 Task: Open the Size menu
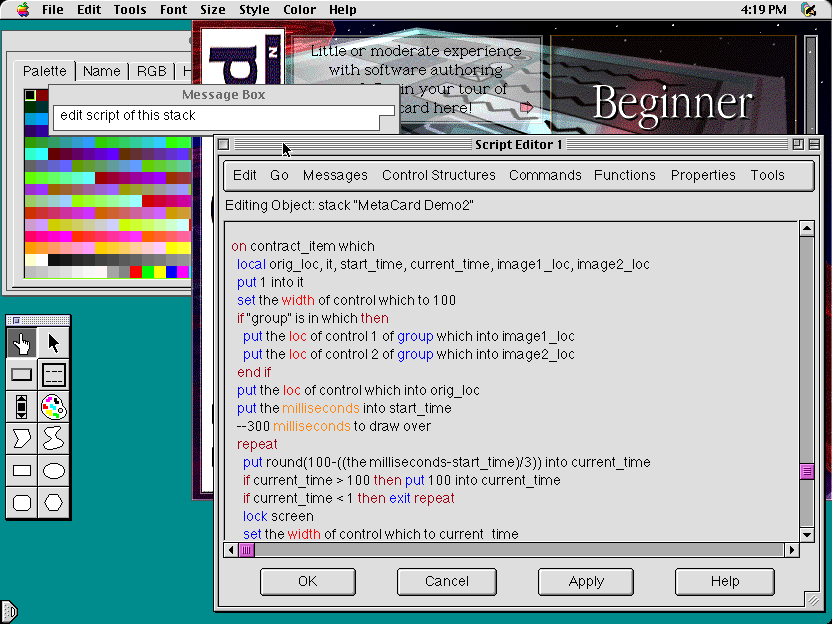[212, 10]
